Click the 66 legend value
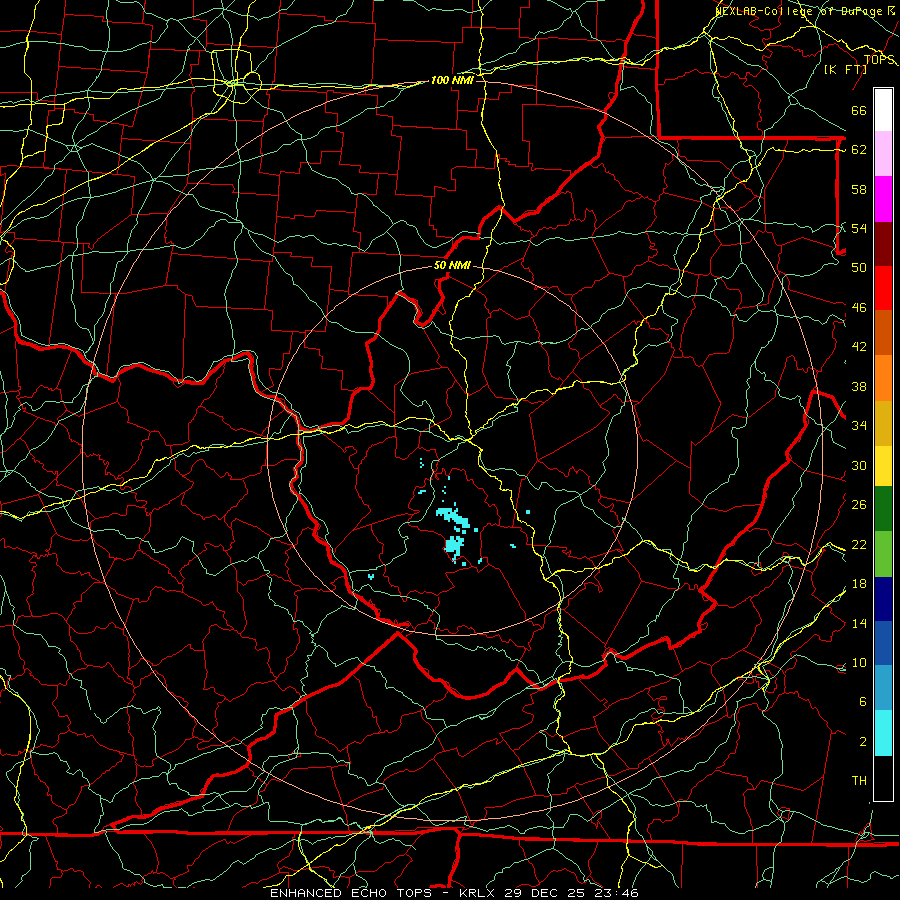 point(859,110)
